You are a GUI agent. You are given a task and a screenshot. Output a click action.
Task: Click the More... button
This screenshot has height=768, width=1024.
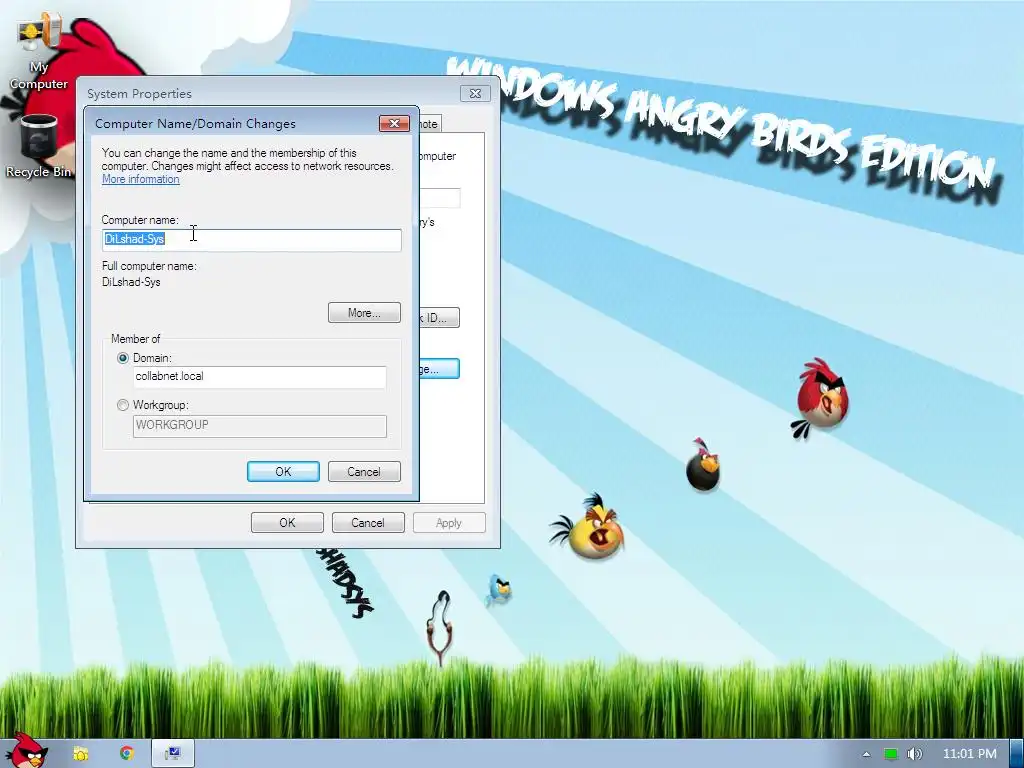(364, 313)
